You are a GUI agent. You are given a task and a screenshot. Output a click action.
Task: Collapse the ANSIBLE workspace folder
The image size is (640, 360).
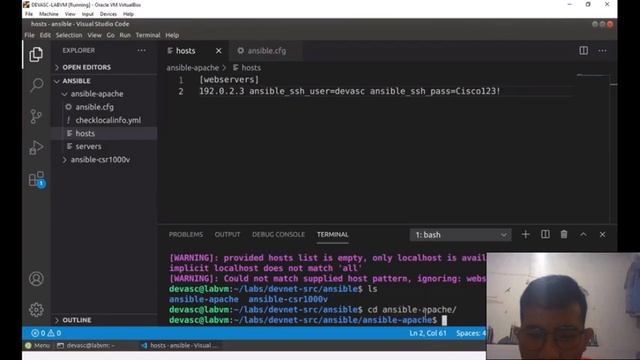coord(76,81)
